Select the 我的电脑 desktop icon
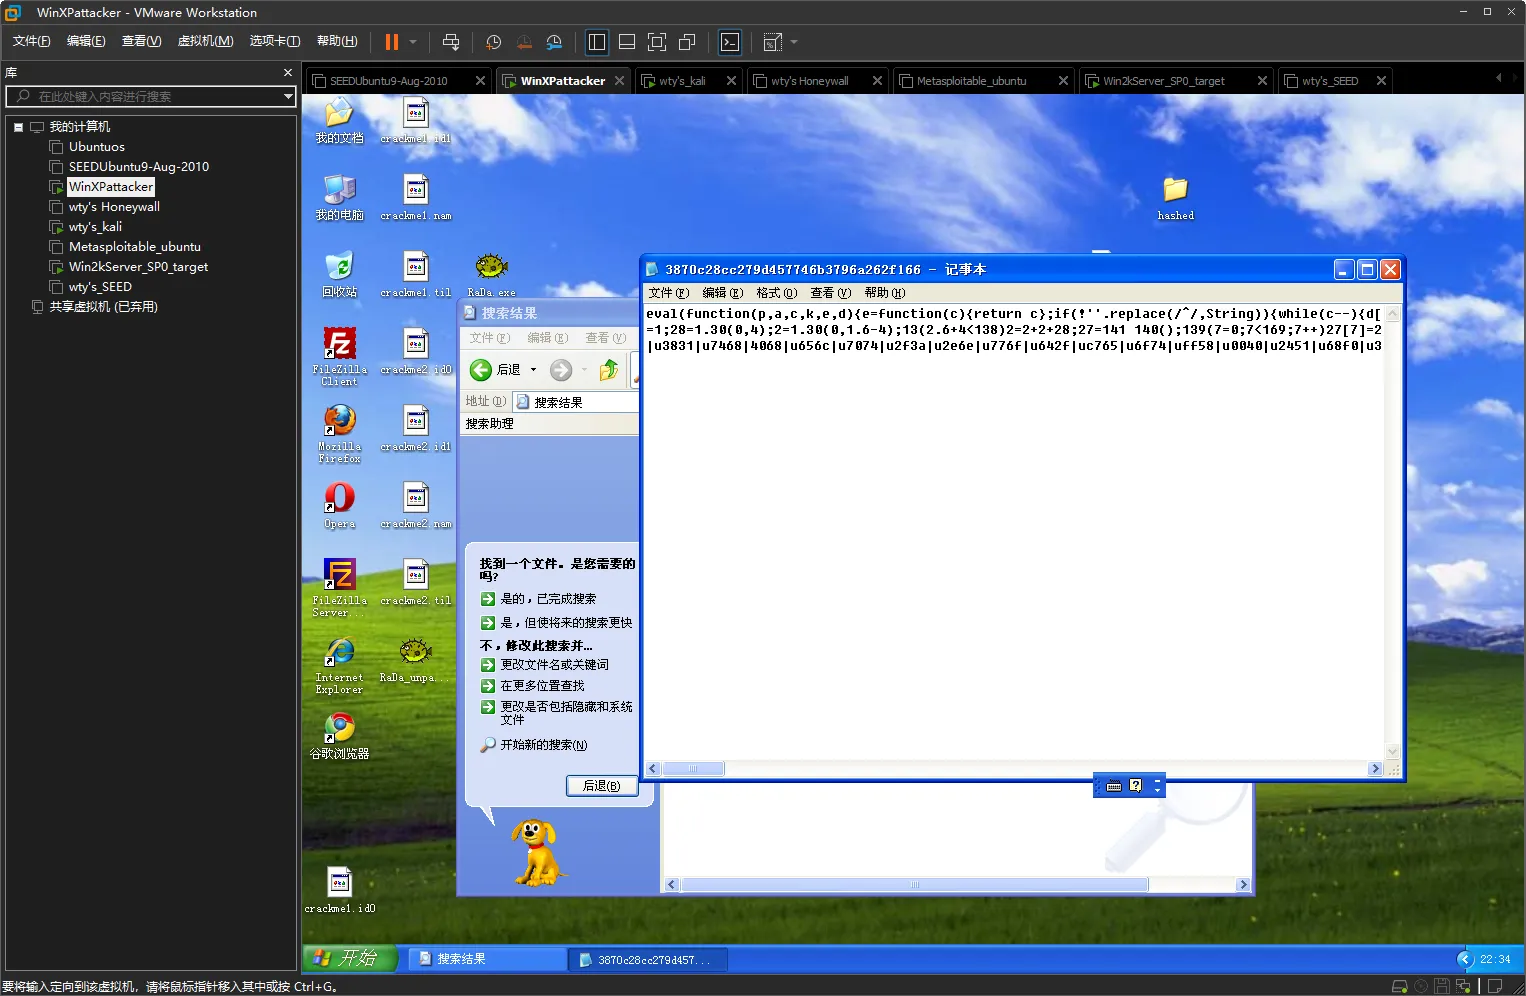This screenshot has height=996, width=1526. 339,197
